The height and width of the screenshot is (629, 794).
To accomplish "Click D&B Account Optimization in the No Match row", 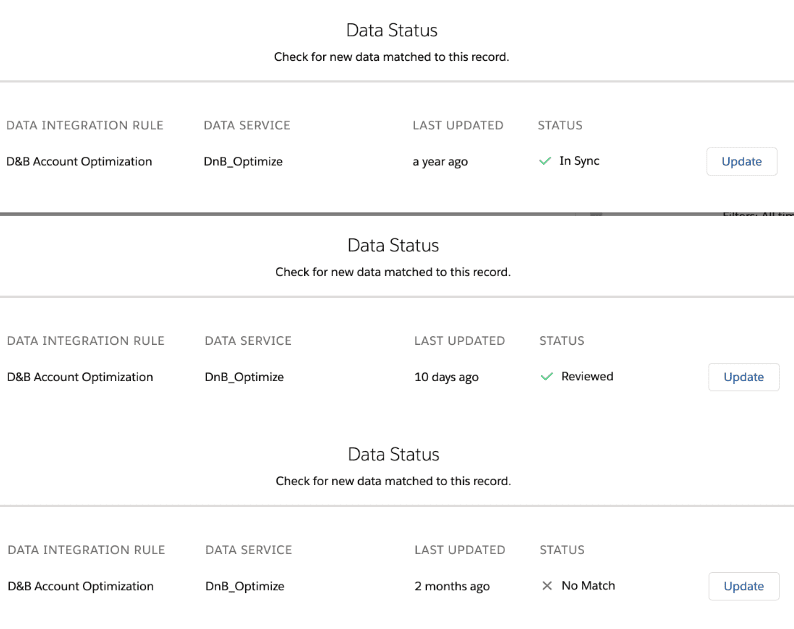I will coord(80,587).
